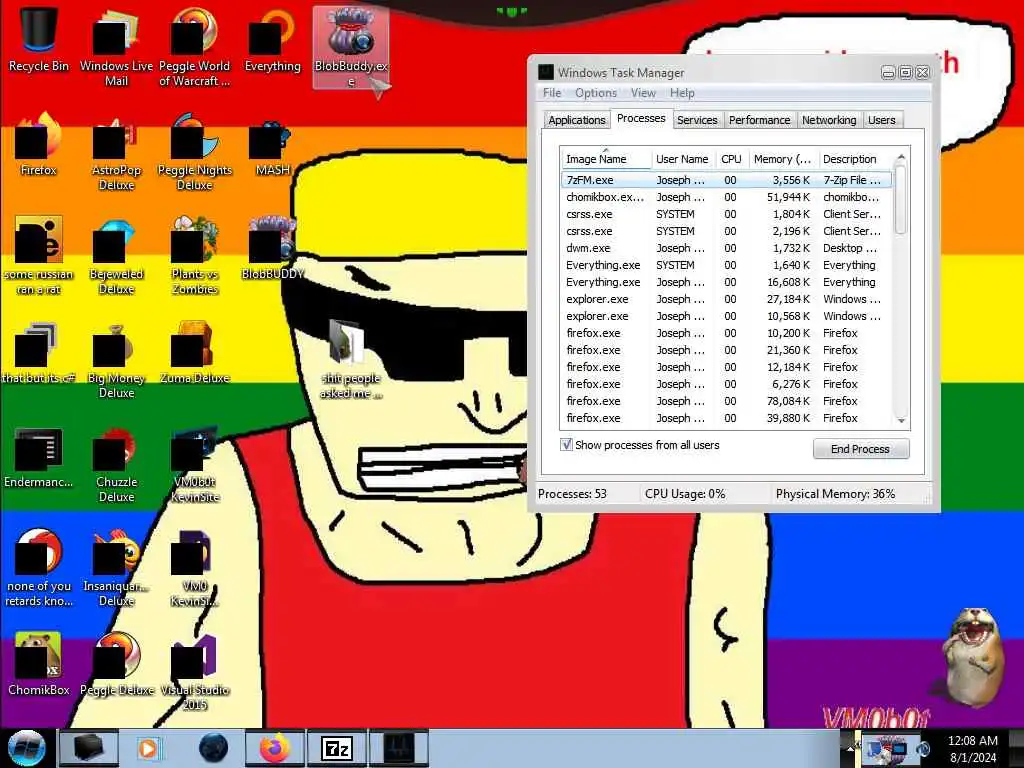1024x768 pixels.
Task: Open Task Manager's taskbar button
Action: (399, 748)
